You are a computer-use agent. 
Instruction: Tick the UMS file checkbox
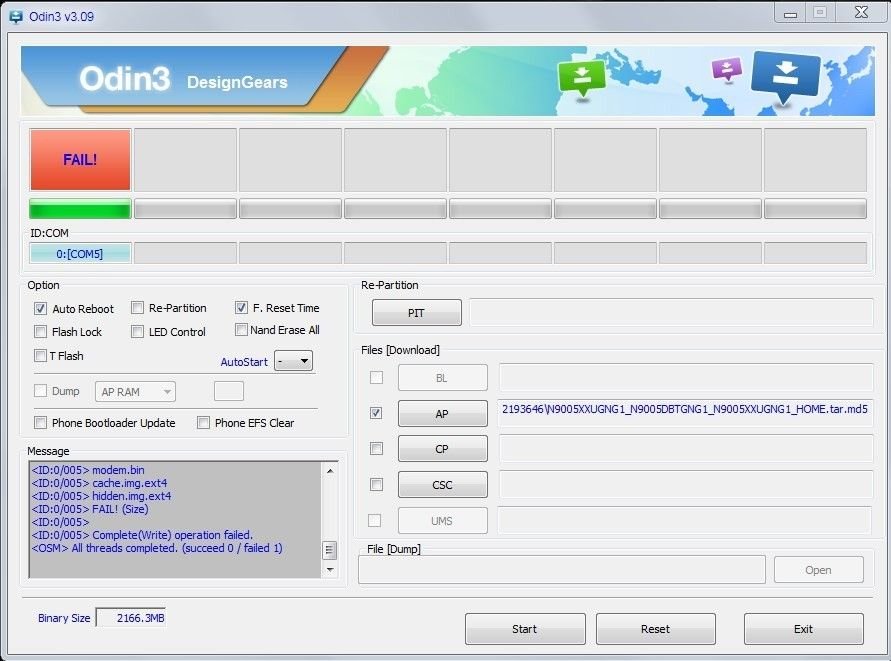pyautogui.click(x=374, y=520)
